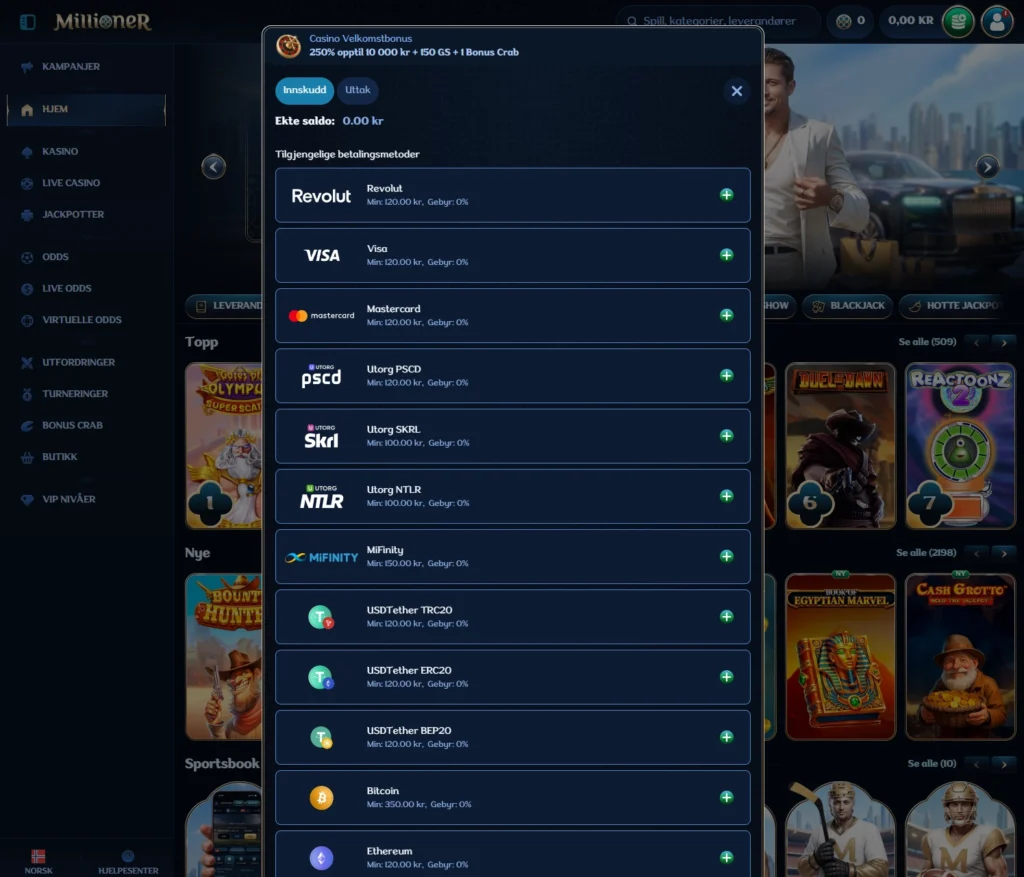Select the Innskudd tab

tap(305, 90)
